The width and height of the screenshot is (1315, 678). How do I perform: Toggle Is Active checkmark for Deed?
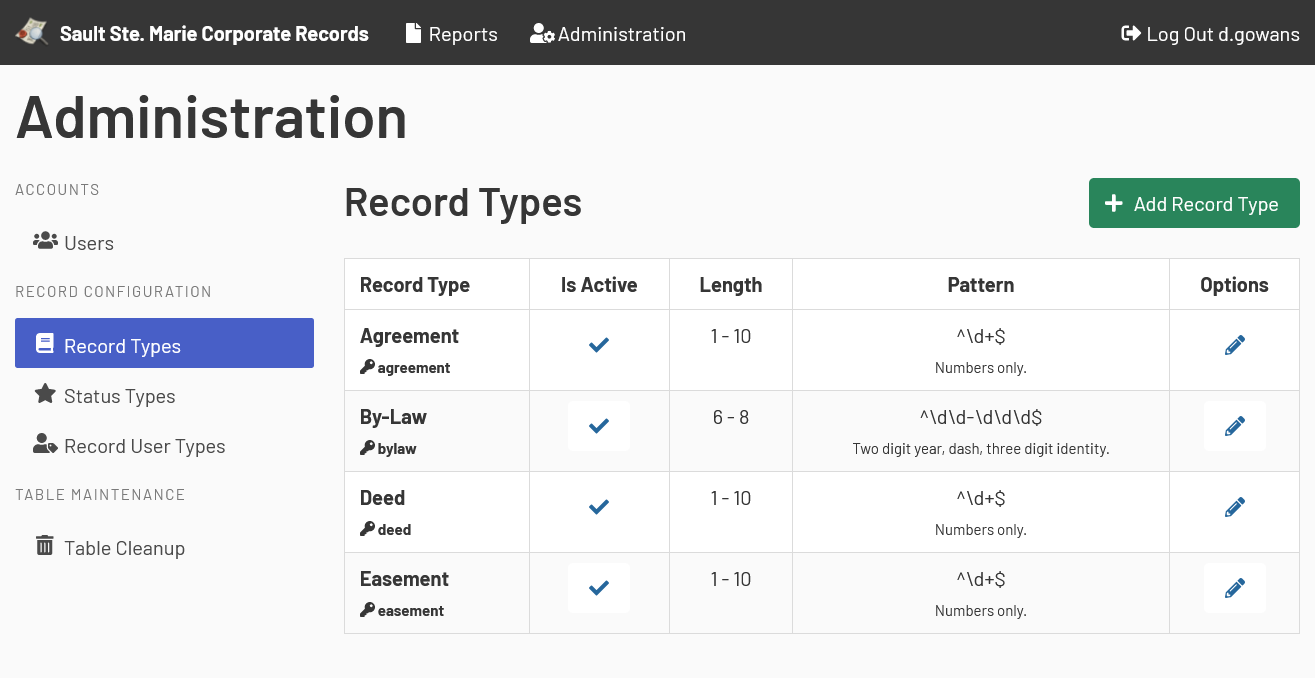pos(599,507)
